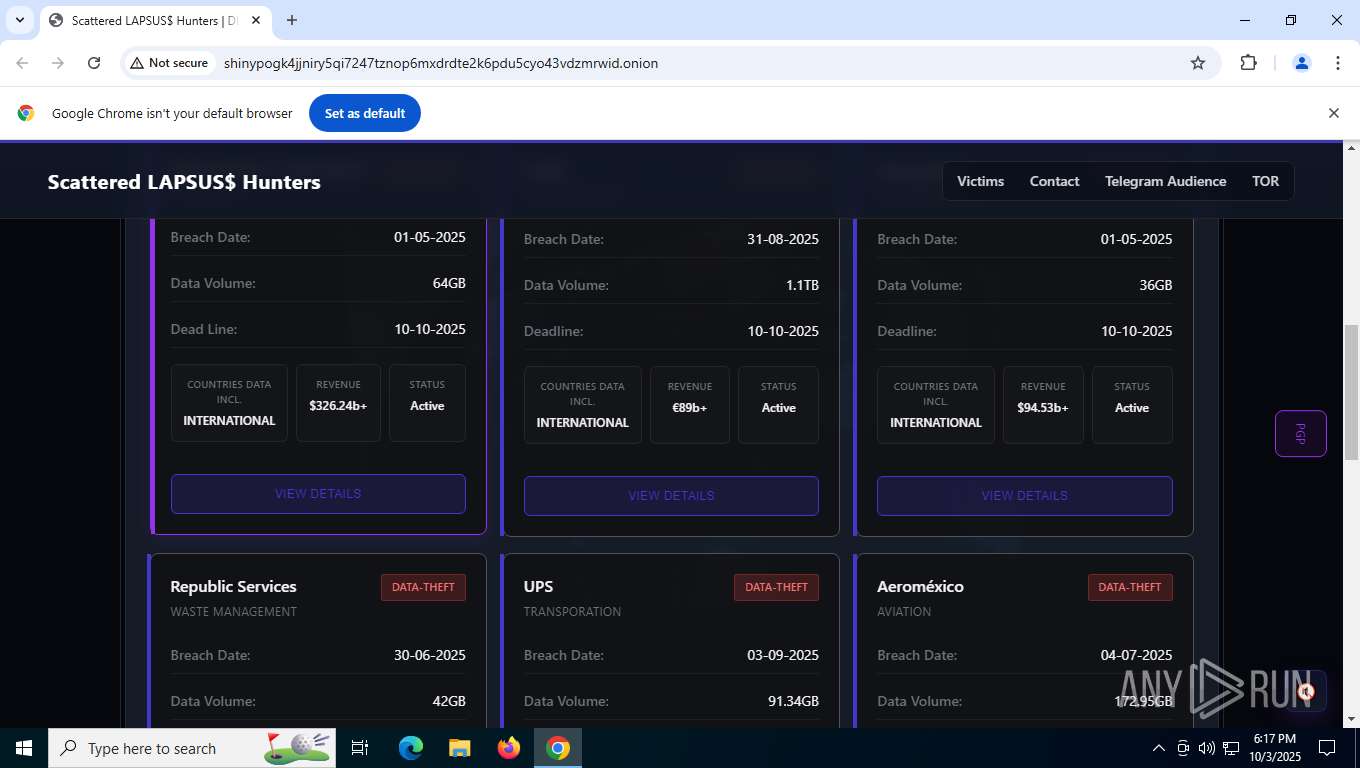1360x768 pixels.
Task: View details of the 64GB breach card
Action: coord(318,494)
